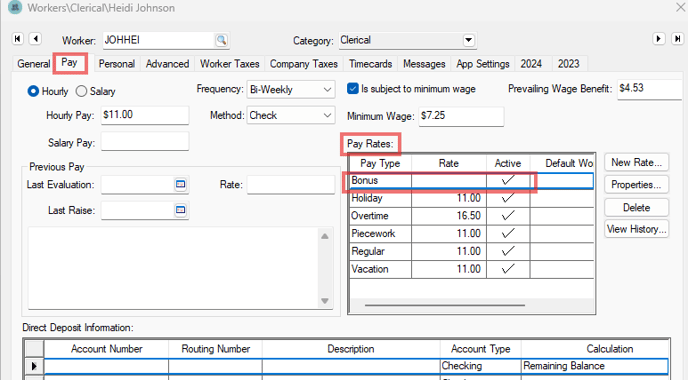This screenshot has width=688, height=380.
Task: Click the View History button
Action: [x=636, y=229]
